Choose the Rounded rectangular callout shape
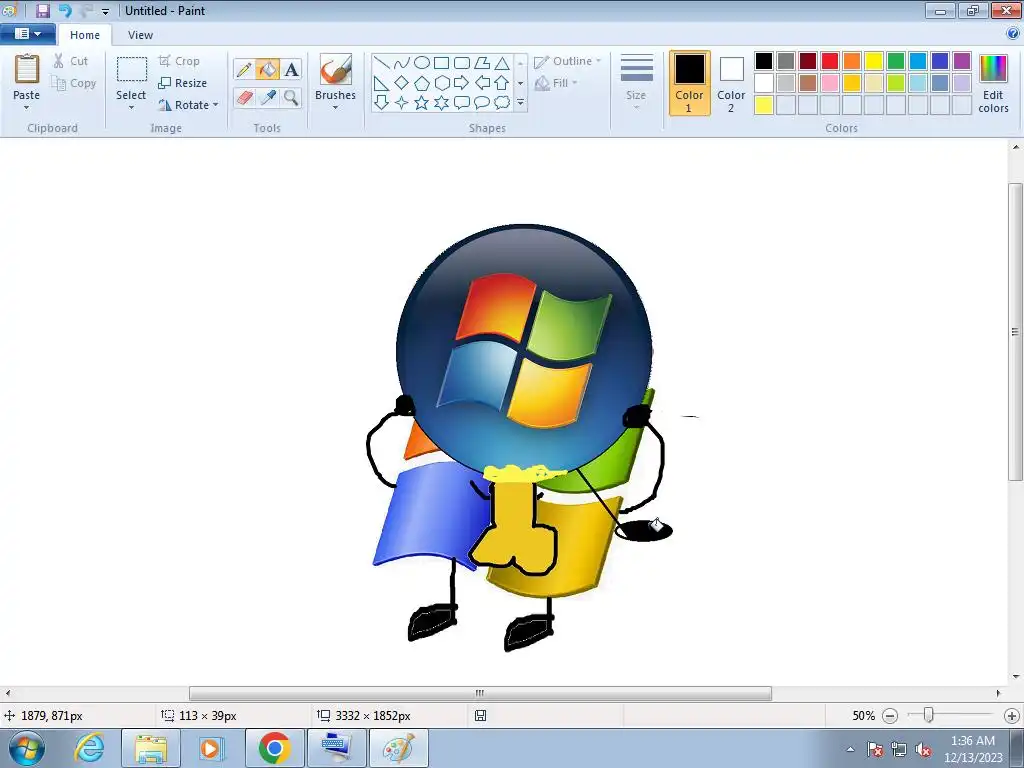Viewport: 1024px width, 768px height. pos(462,103)
